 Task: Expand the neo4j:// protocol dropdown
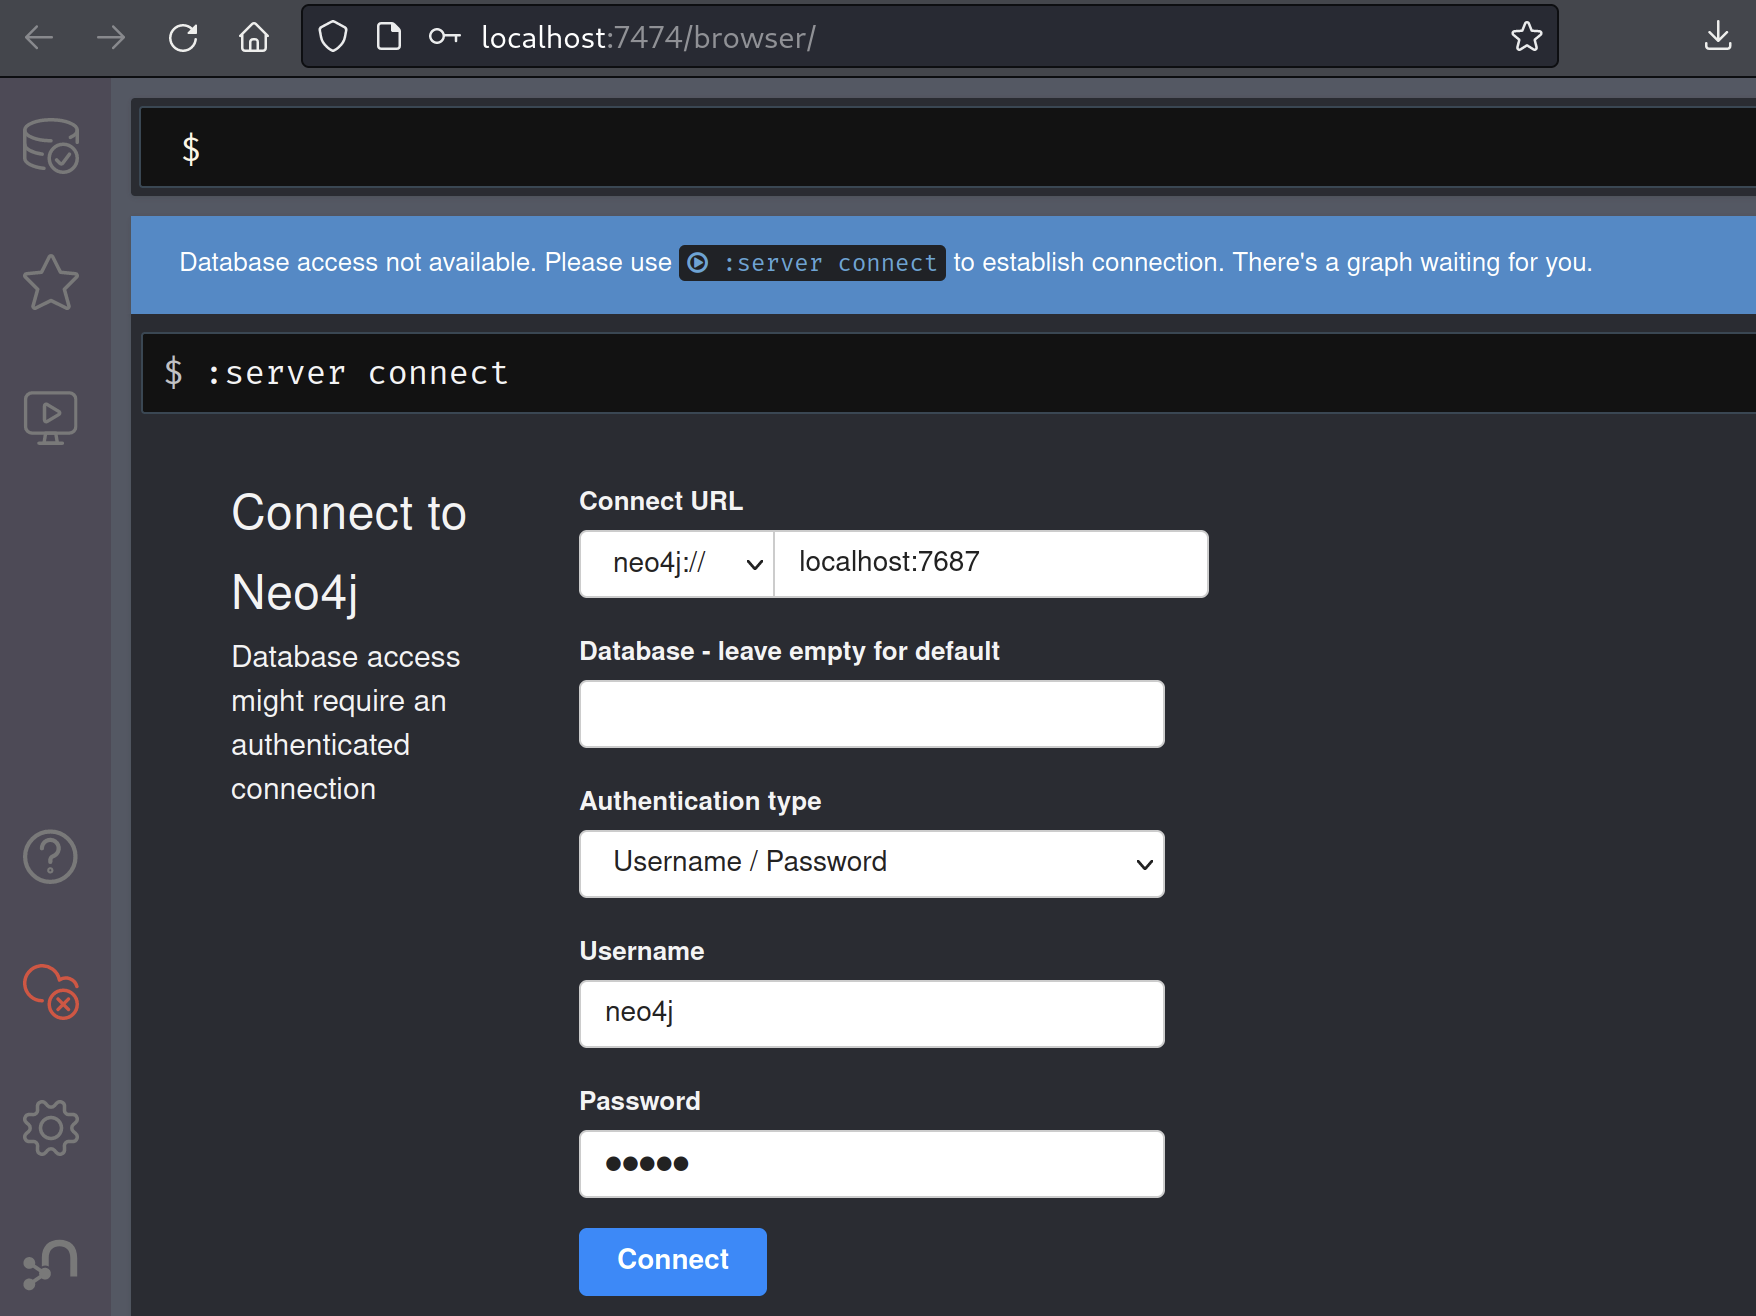coord(677,564)
